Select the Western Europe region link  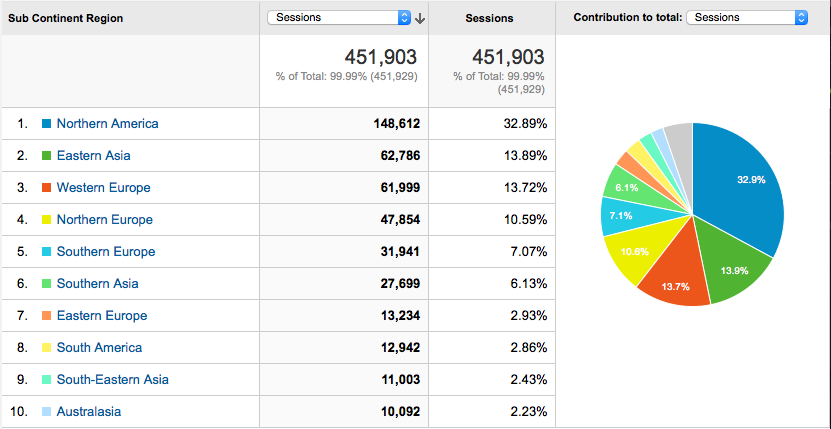(103, 188)
